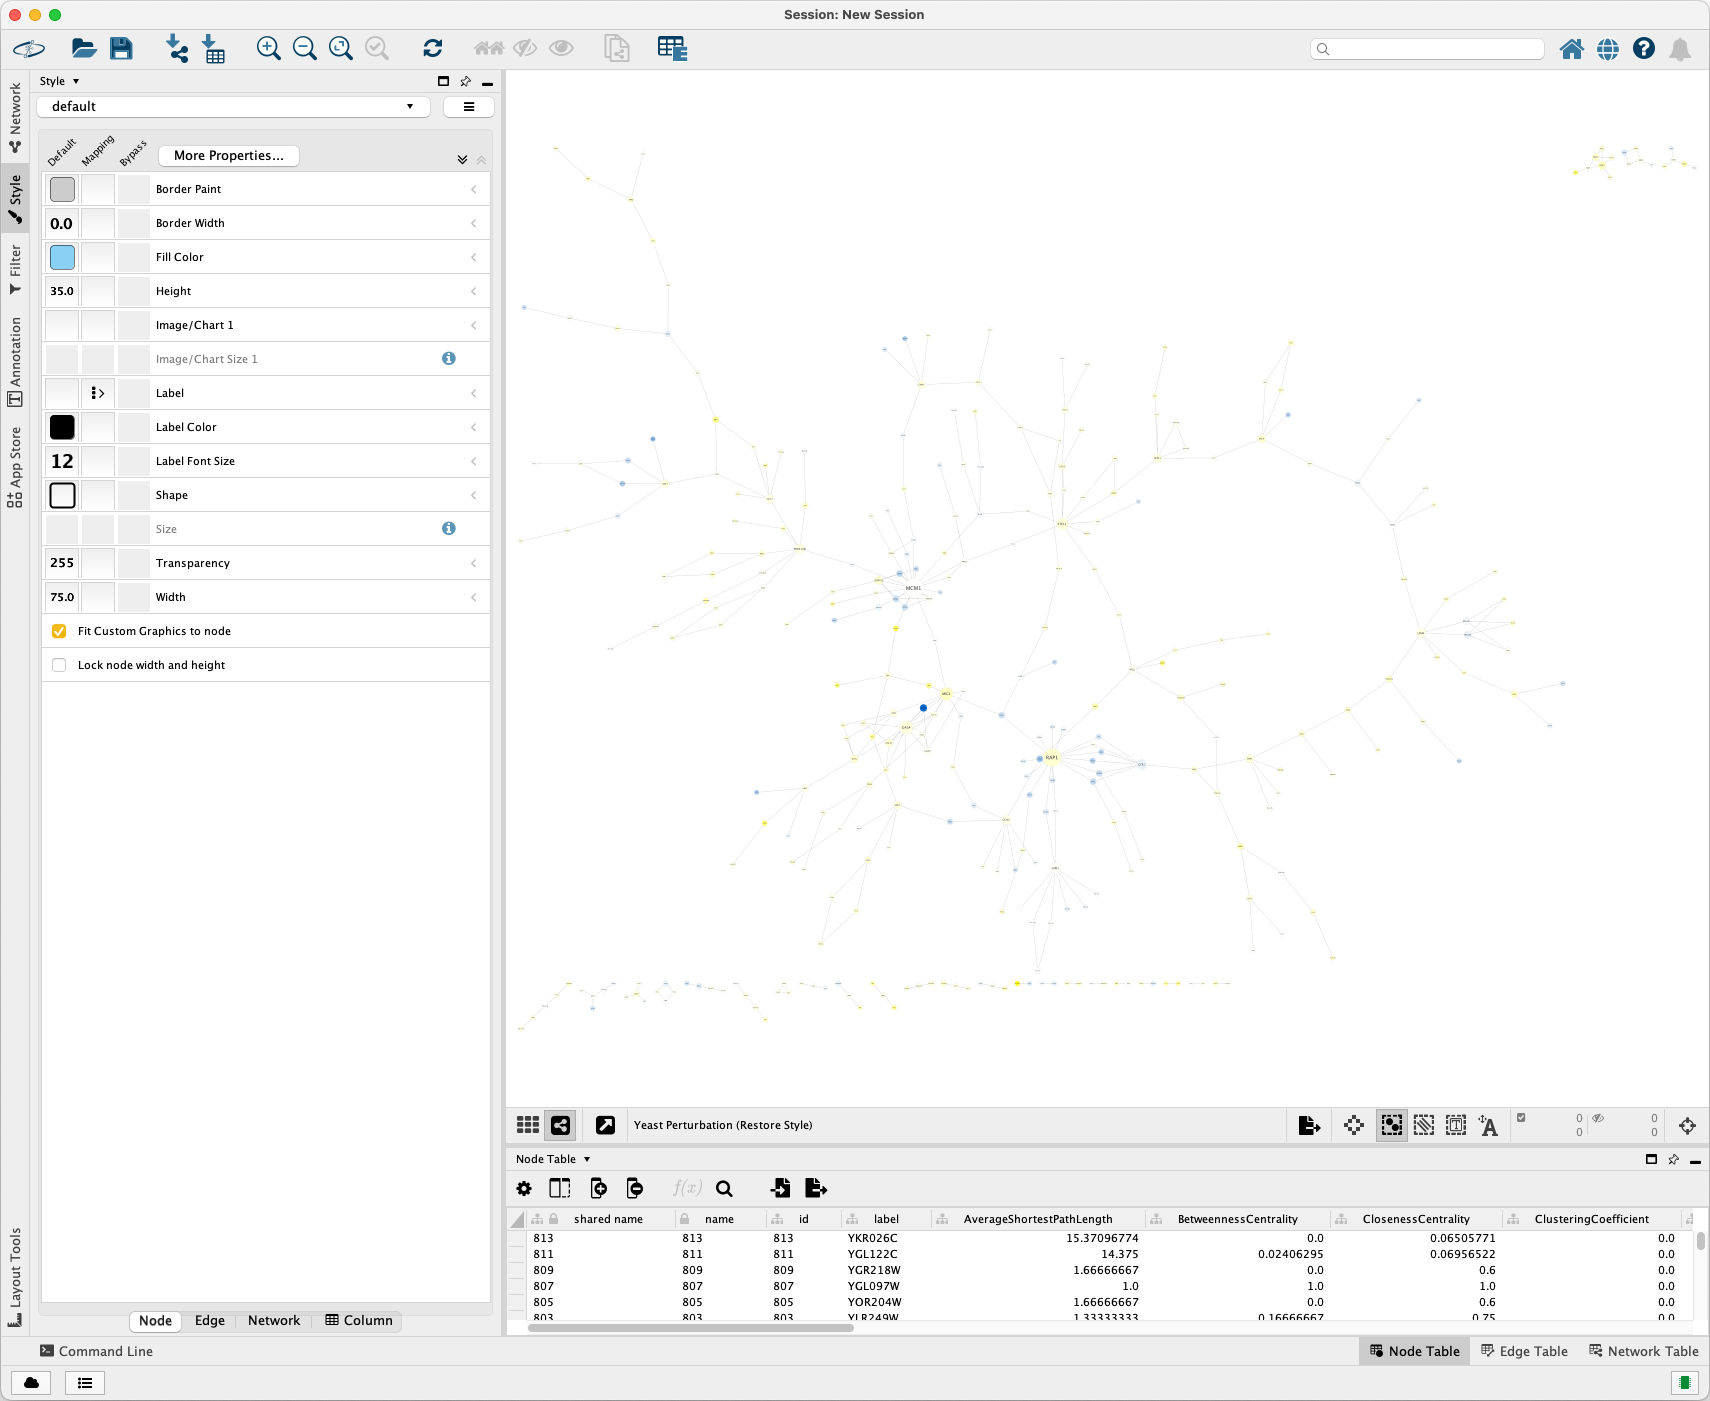Click the blue Fill Color swatch
Viewport: 1710px width, 1401px height.
[x=62, y=257]
